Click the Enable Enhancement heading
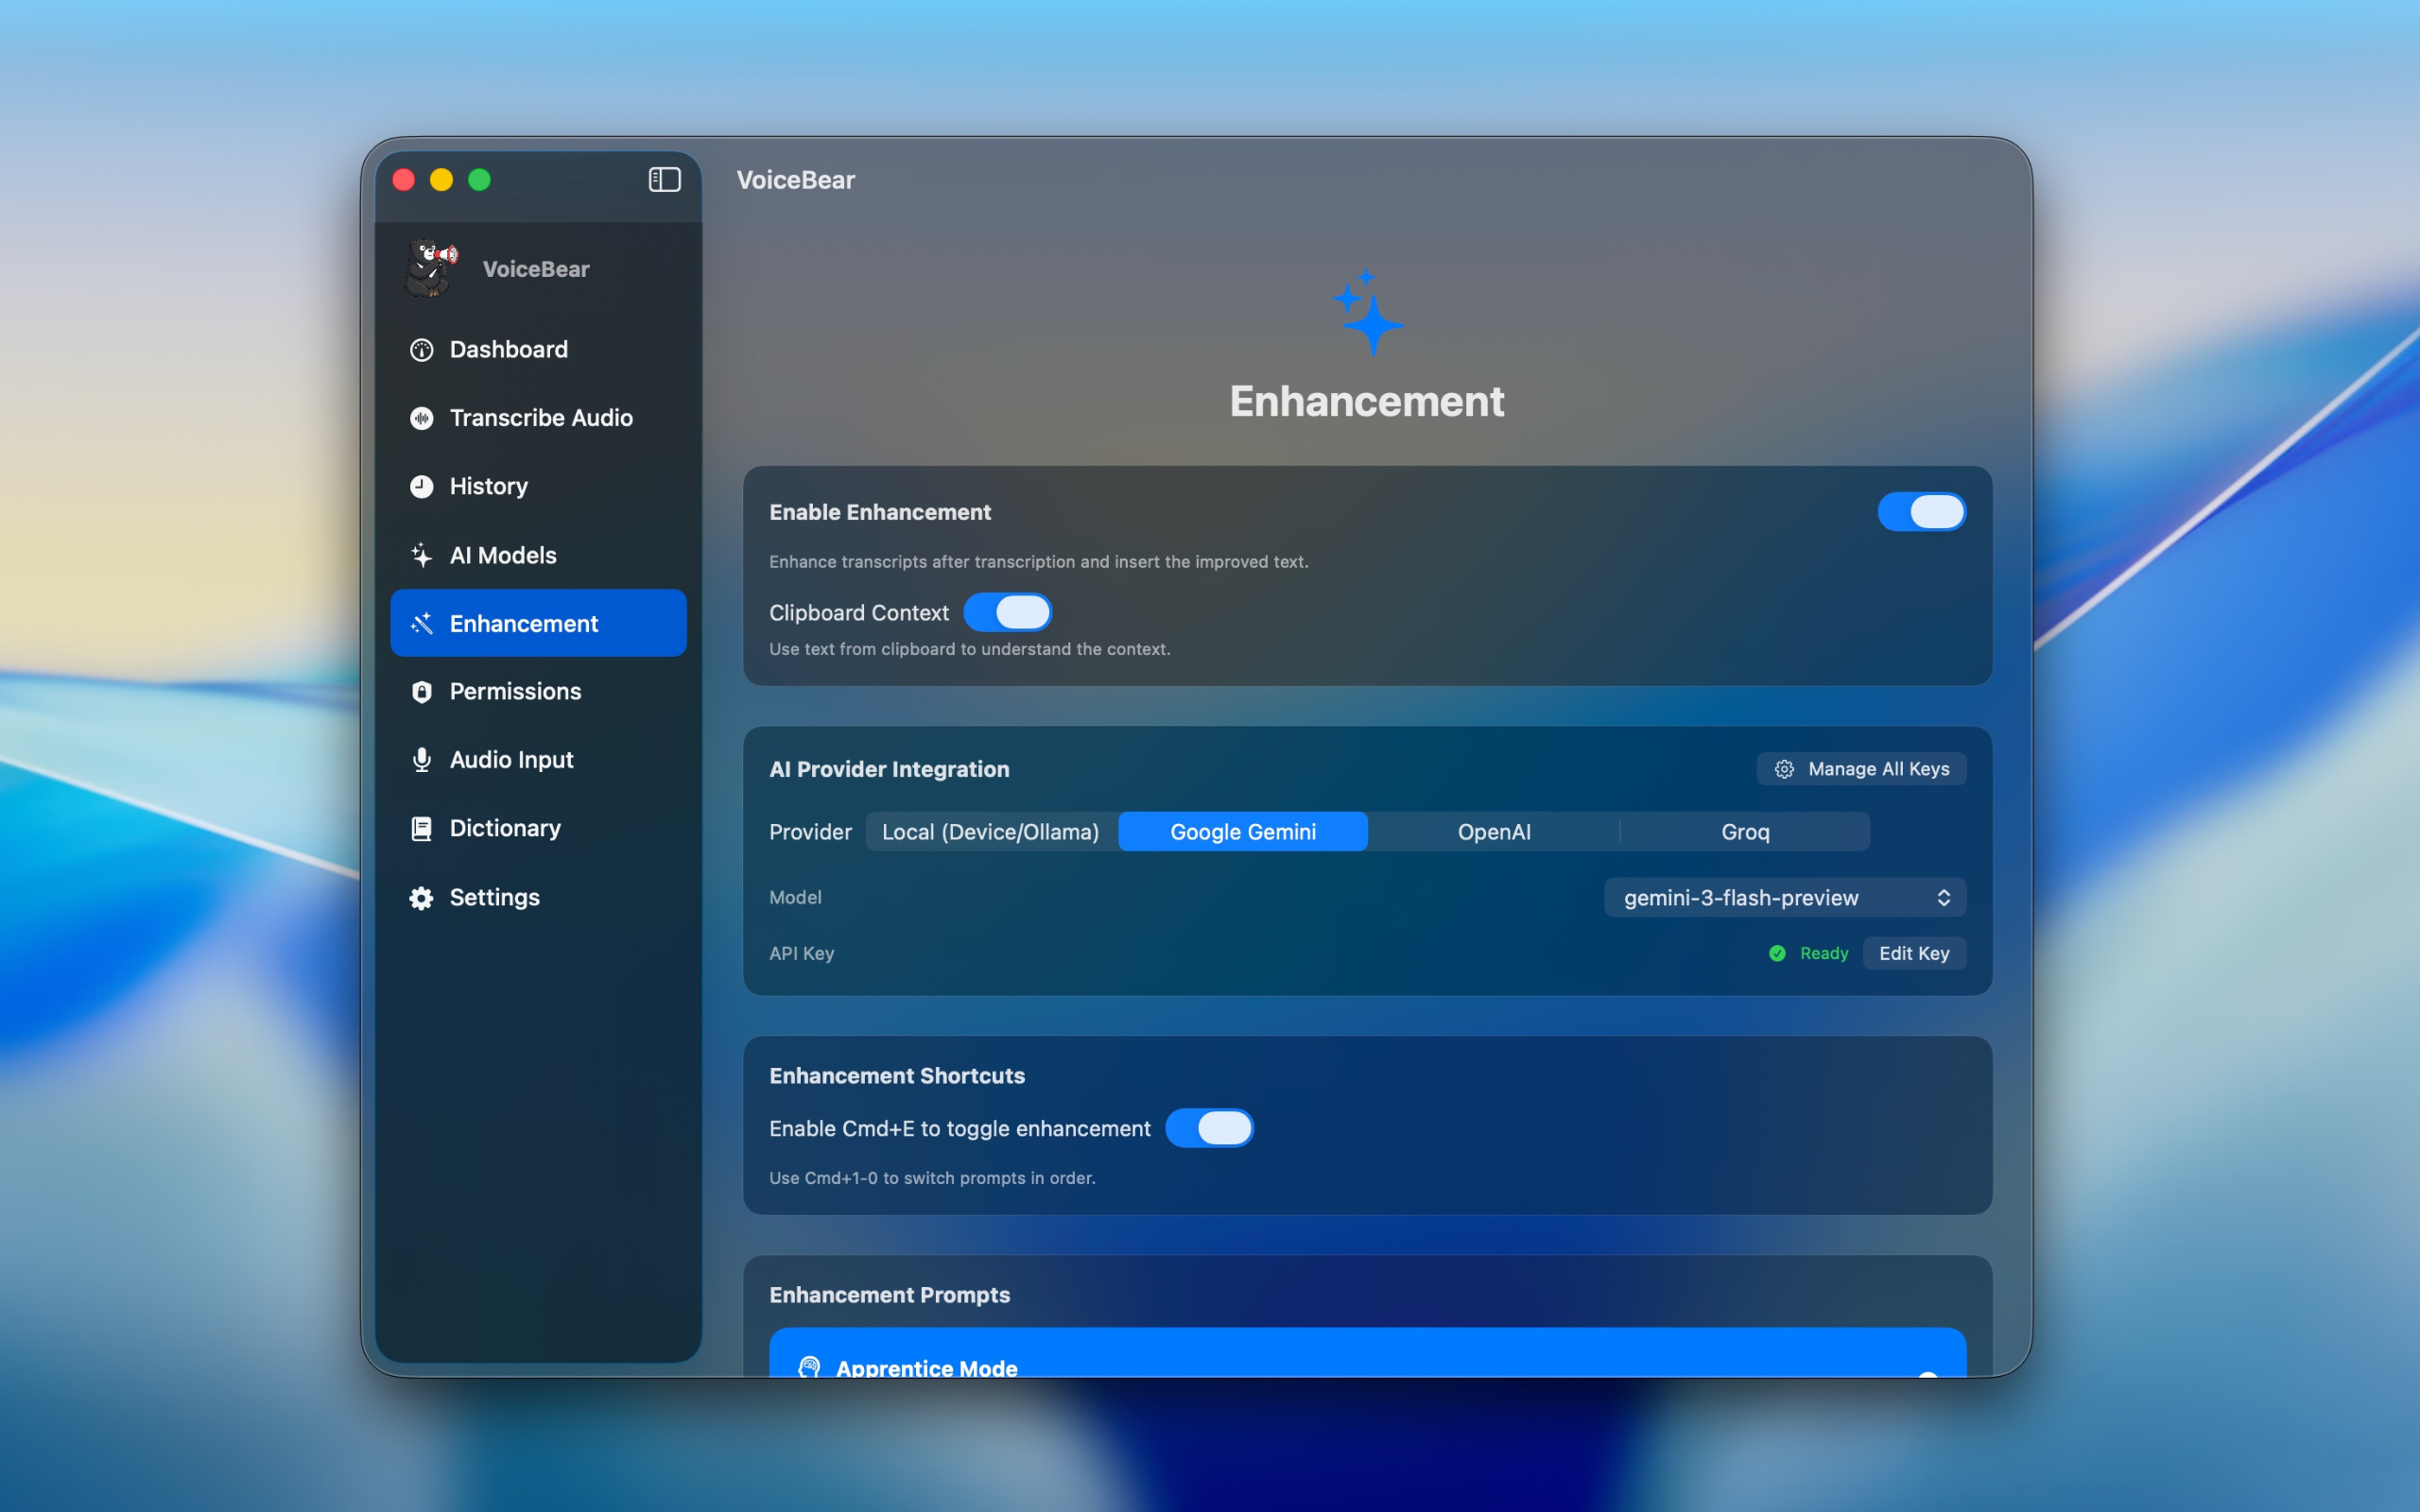Viewport: 2420px width, 1512px height. [x=880, y=512]
